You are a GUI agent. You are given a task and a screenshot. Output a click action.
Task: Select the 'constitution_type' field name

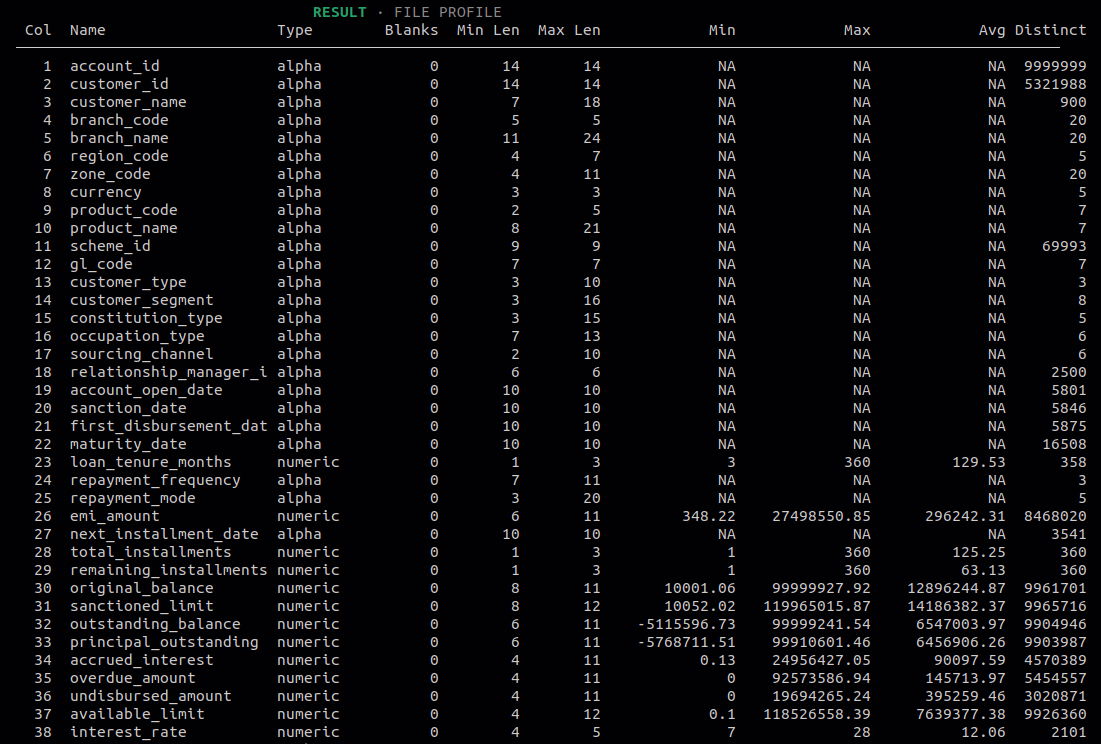(146, 318)
